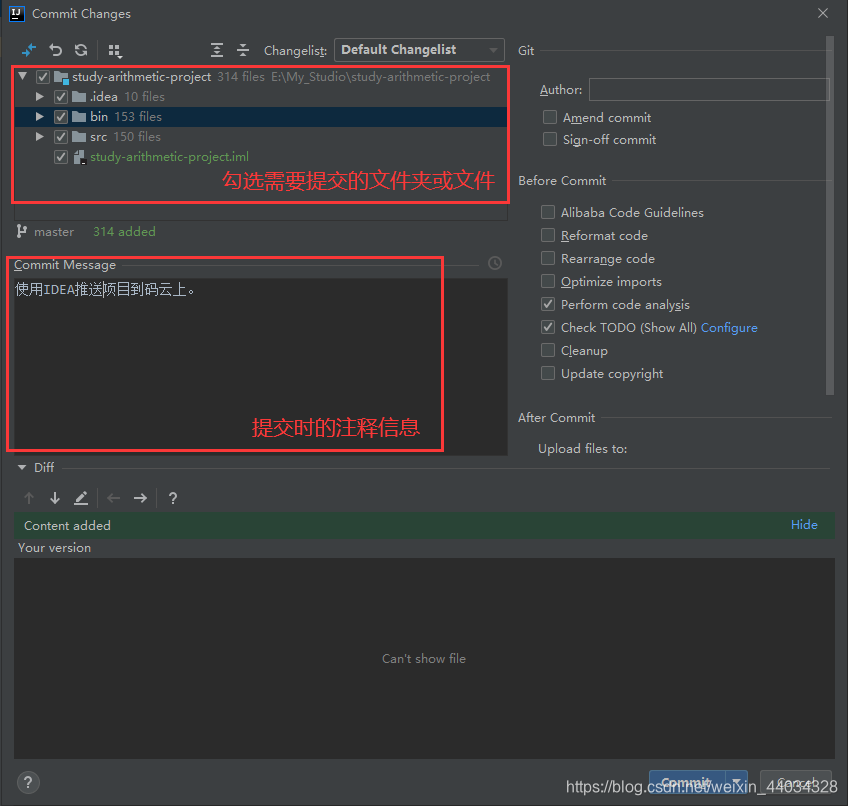This screenshot has width=848, height=806.
Task: Open the Changelist dropdown
Action: coord(419,50)
